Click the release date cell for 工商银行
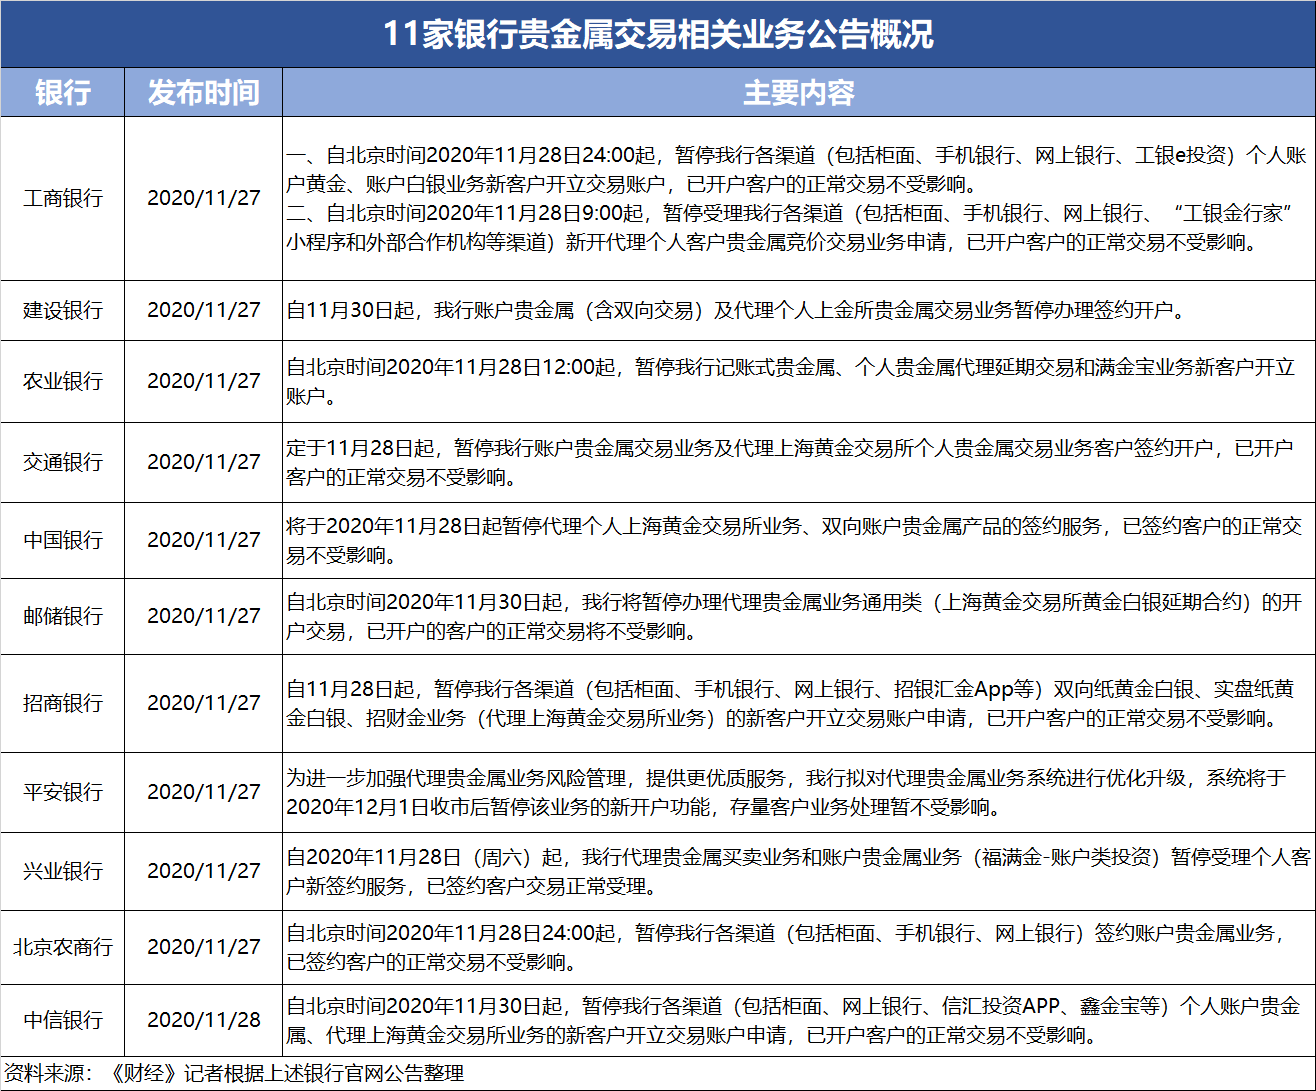Image resolution: width=1316 pixels, height=1091 pixels. (204, 198)
